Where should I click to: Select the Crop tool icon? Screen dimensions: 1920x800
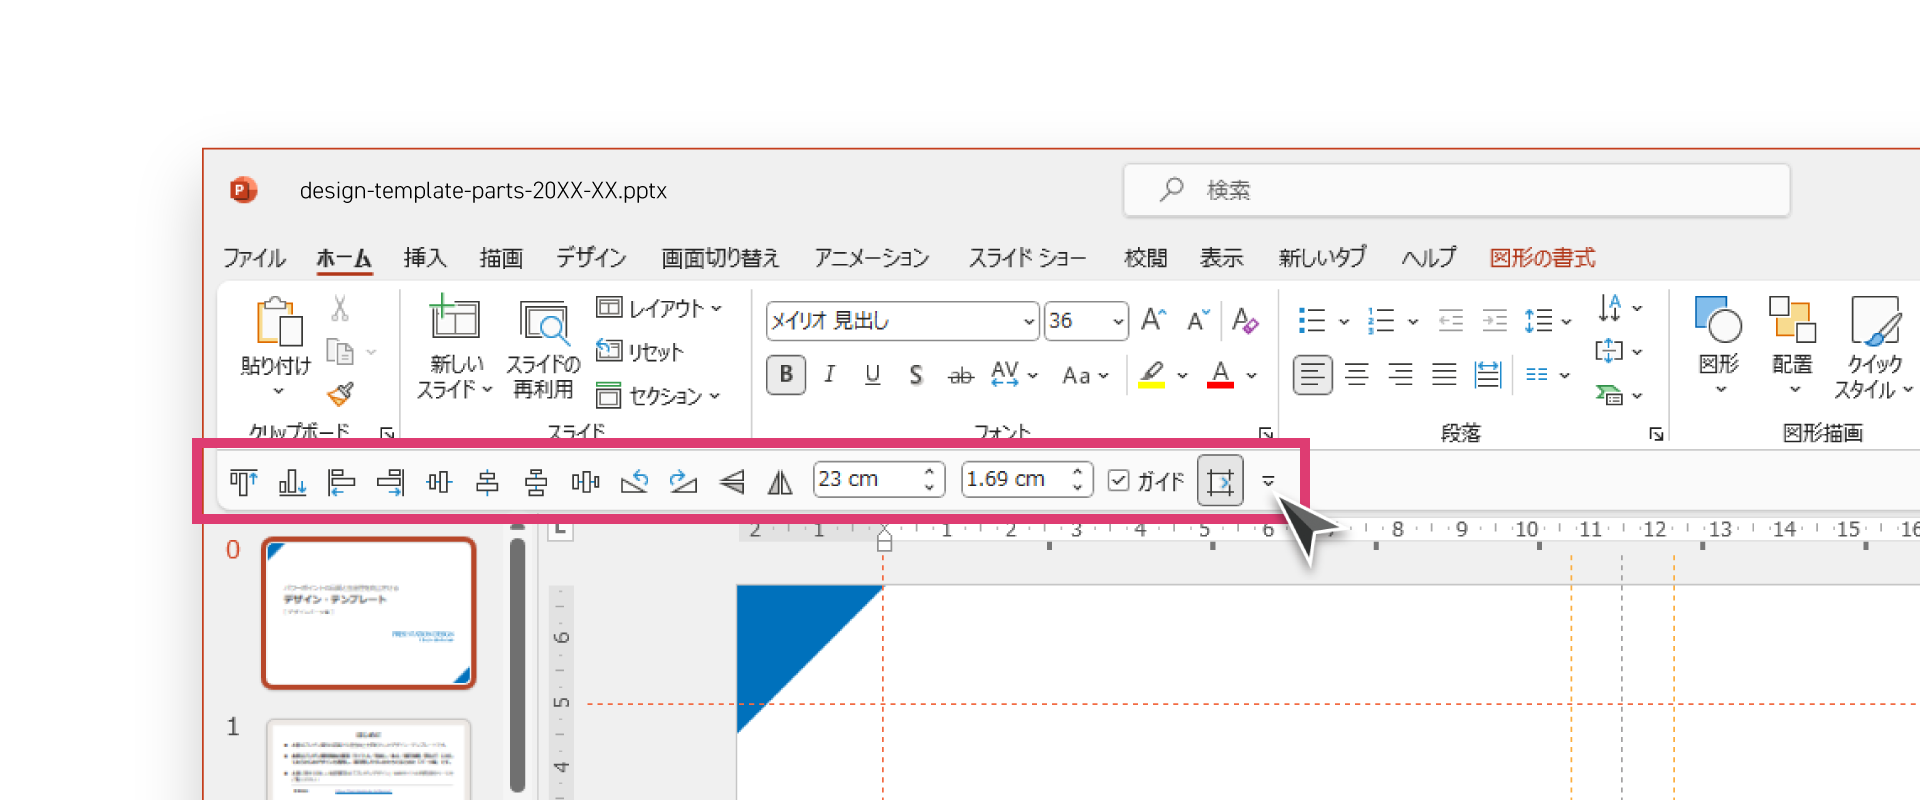pos(1220,481)
